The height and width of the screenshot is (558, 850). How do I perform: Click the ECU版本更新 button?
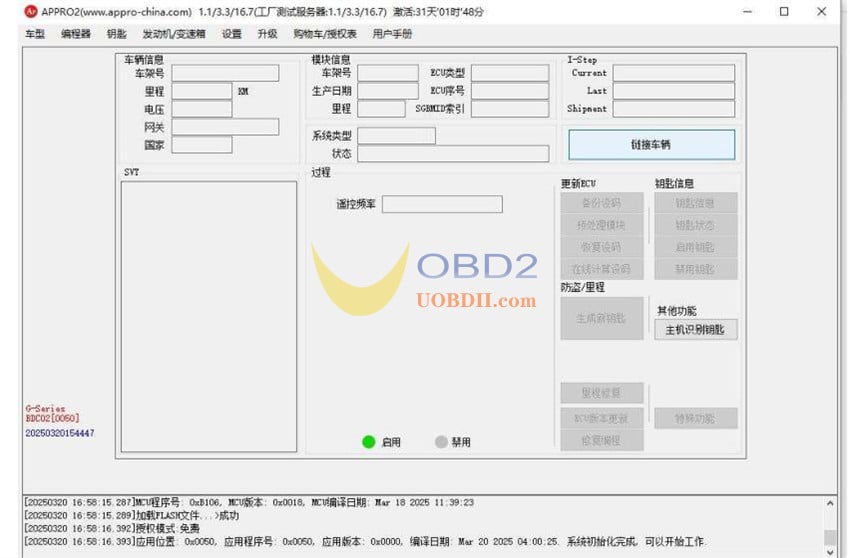pyautogui.click(x=602, y=418)
